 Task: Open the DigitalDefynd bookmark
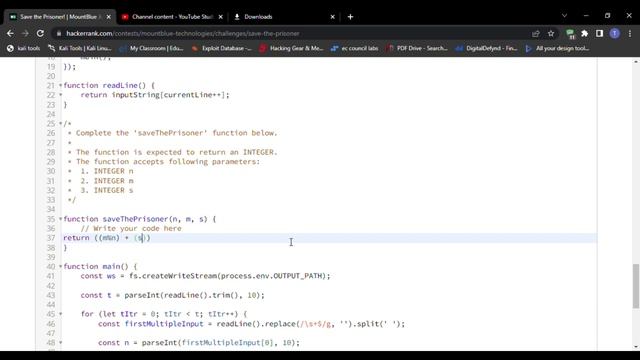point(487,48)
